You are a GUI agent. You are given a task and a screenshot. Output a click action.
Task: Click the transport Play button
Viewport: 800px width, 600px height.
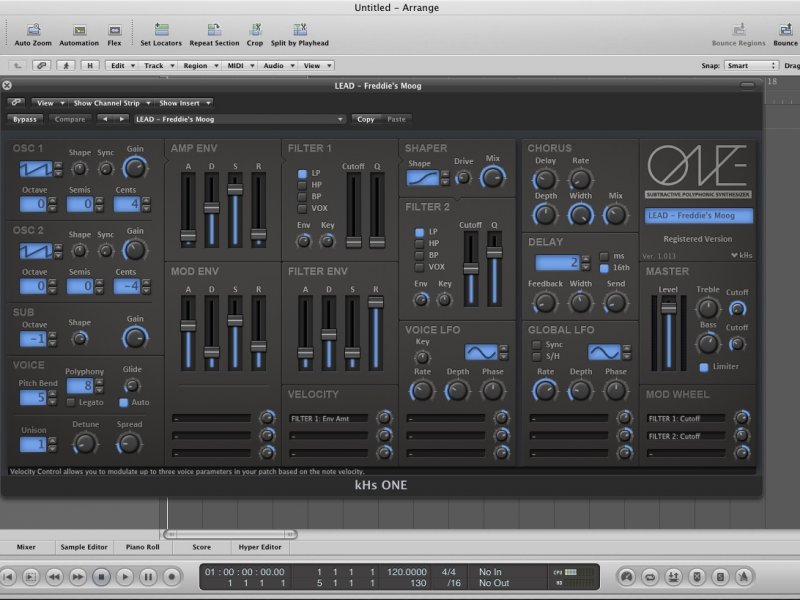[124, 577]
